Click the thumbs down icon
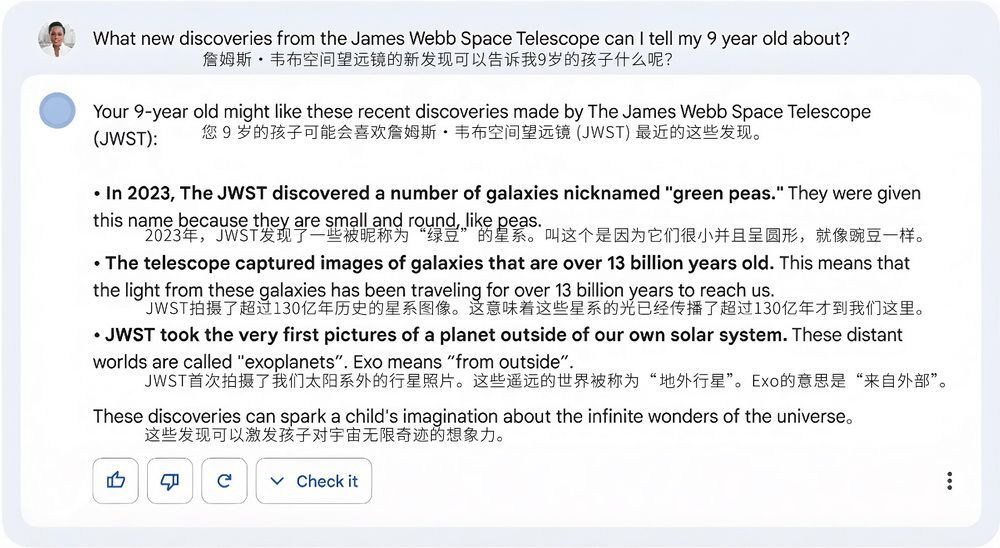The image size is (1000, 548). pos(170,481)
